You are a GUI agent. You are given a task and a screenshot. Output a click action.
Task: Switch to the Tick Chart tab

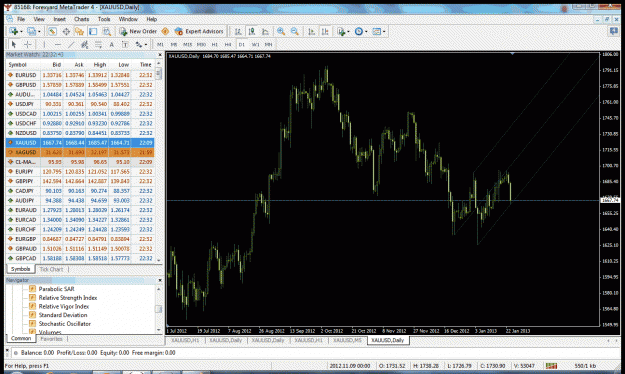[51, 269]
